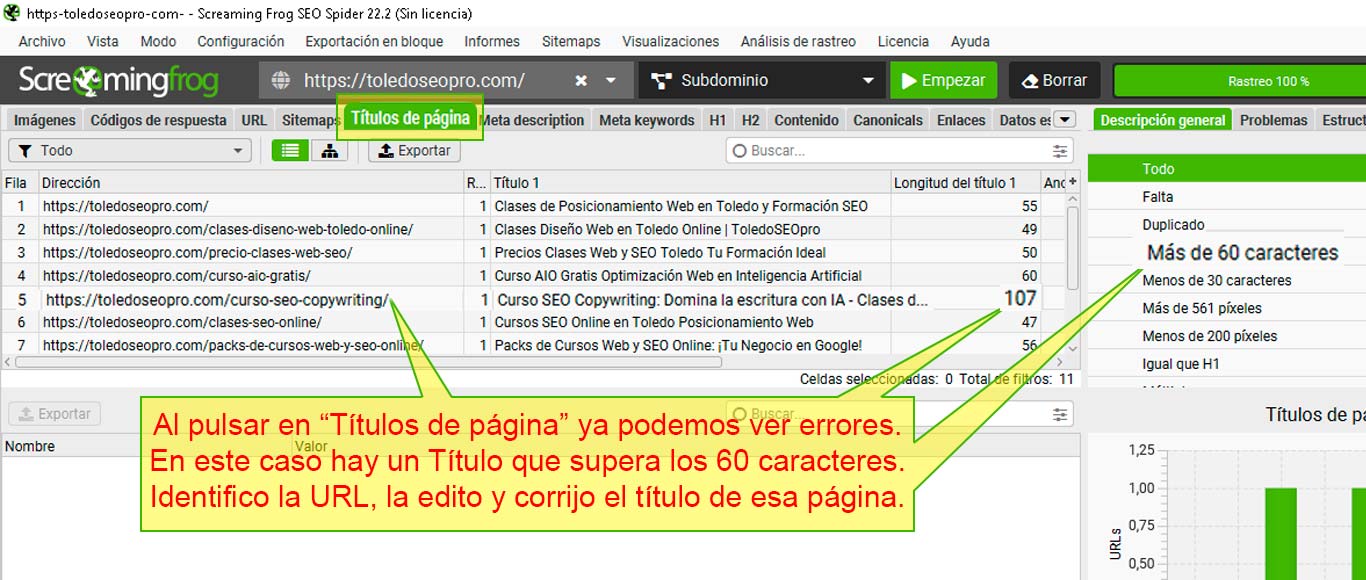Clear the URL using the X icon
Viewport: 1366px width, 580px height.
pyautogui.click(x=580, y=80)
